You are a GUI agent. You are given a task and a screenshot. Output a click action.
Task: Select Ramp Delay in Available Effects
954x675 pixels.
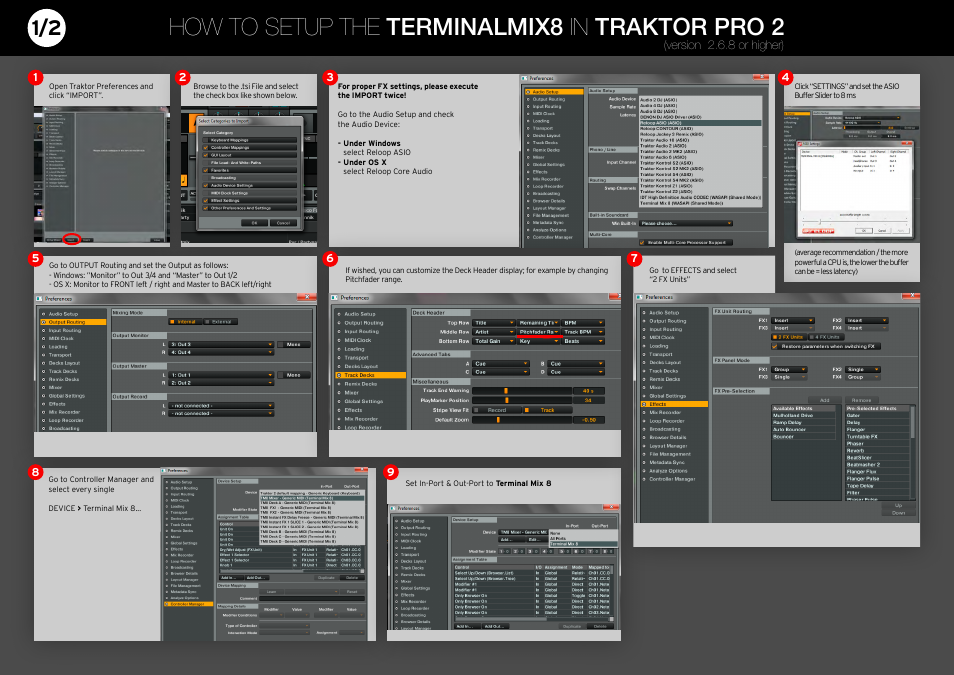tap(804, 422)
